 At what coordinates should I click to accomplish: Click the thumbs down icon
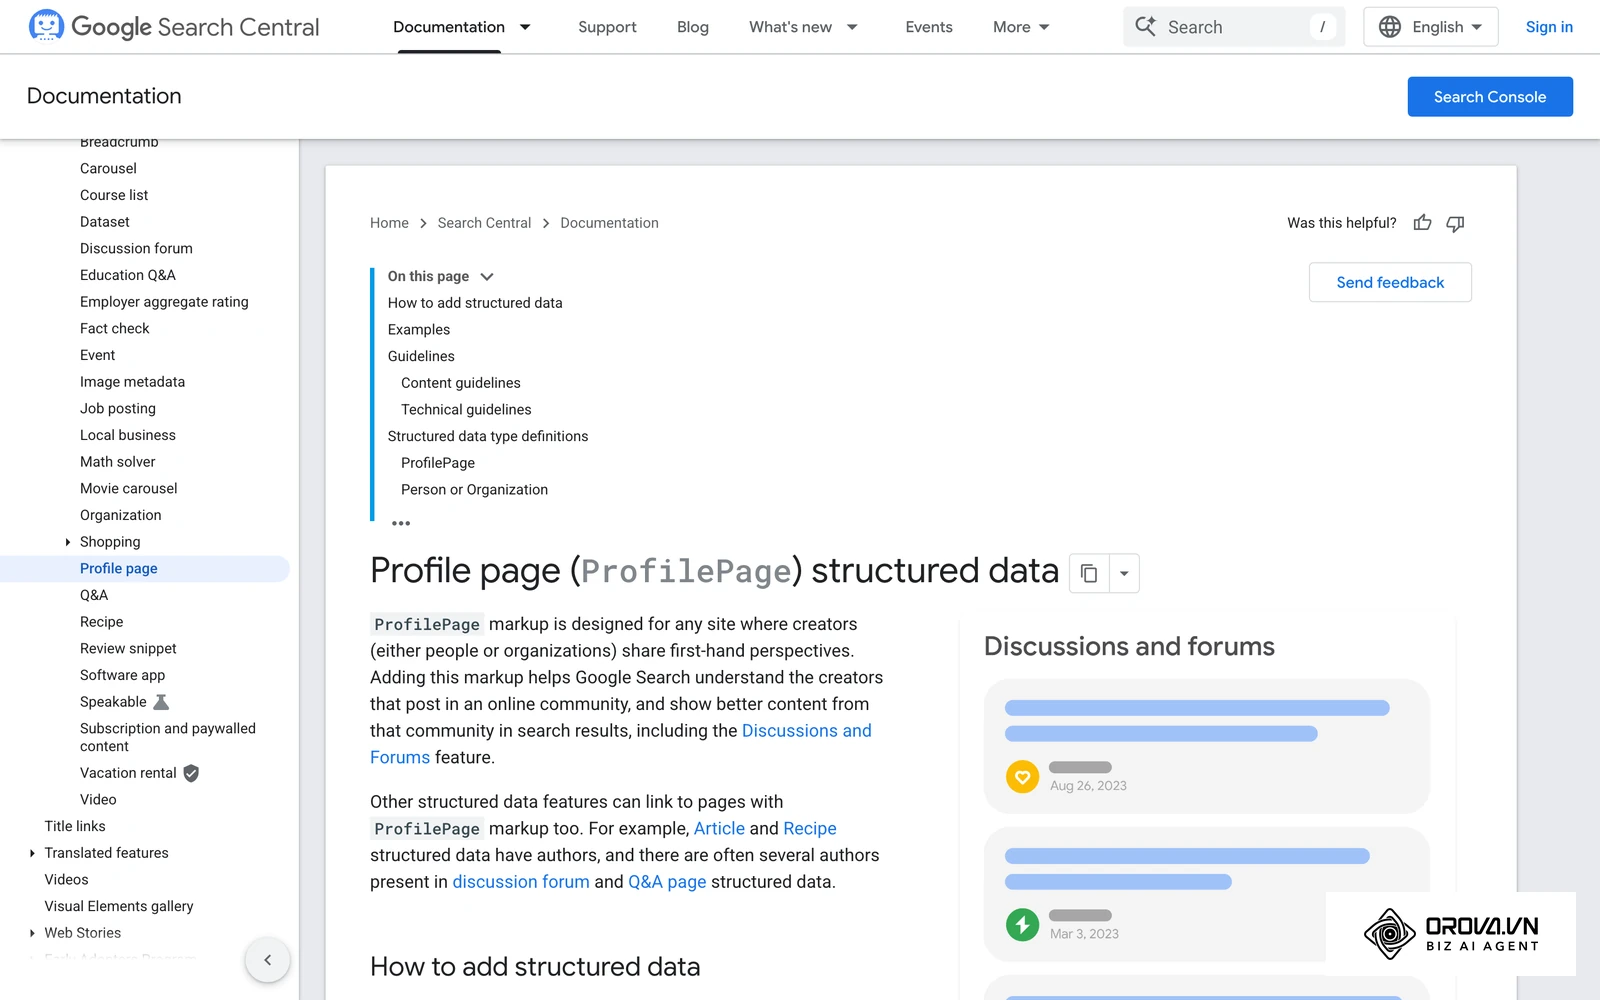coord(1455,223)
